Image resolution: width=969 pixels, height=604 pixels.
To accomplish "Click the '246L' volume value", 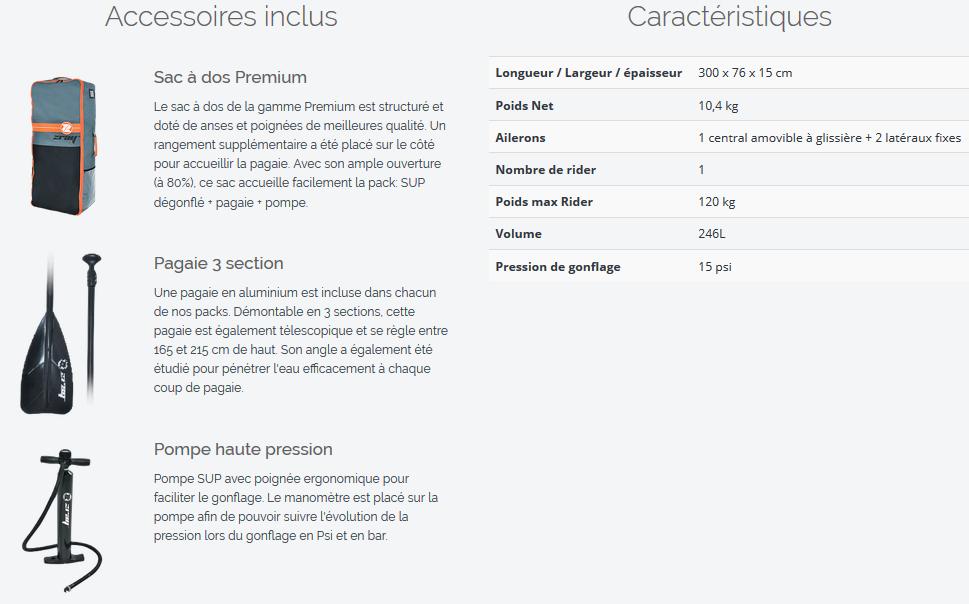I will [x=711, y=234].
